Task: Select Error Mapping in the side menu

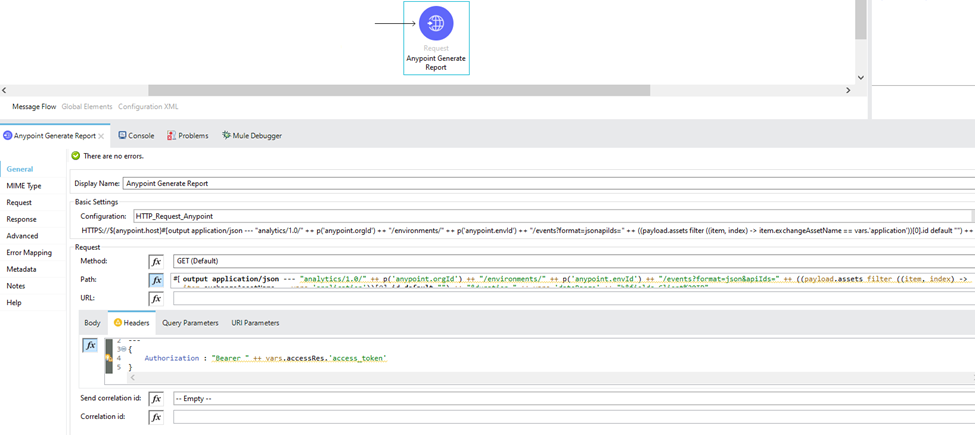Action: (29, 253)
